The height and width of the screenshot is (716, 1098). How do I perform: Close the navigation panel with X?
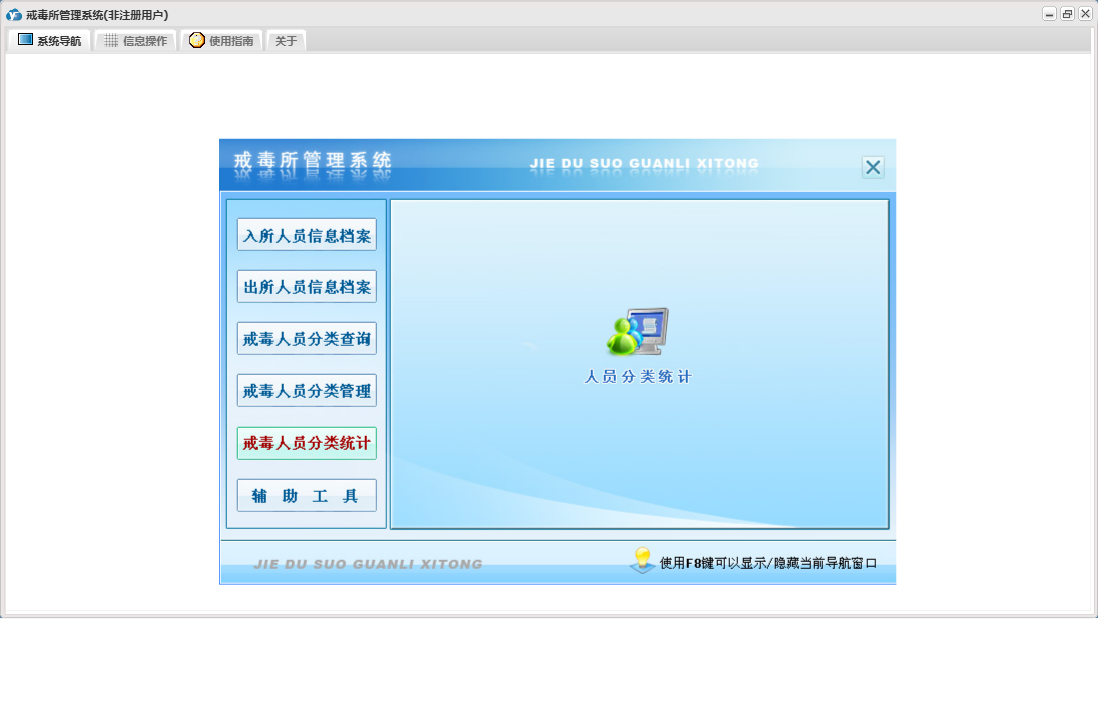point(873,167)
